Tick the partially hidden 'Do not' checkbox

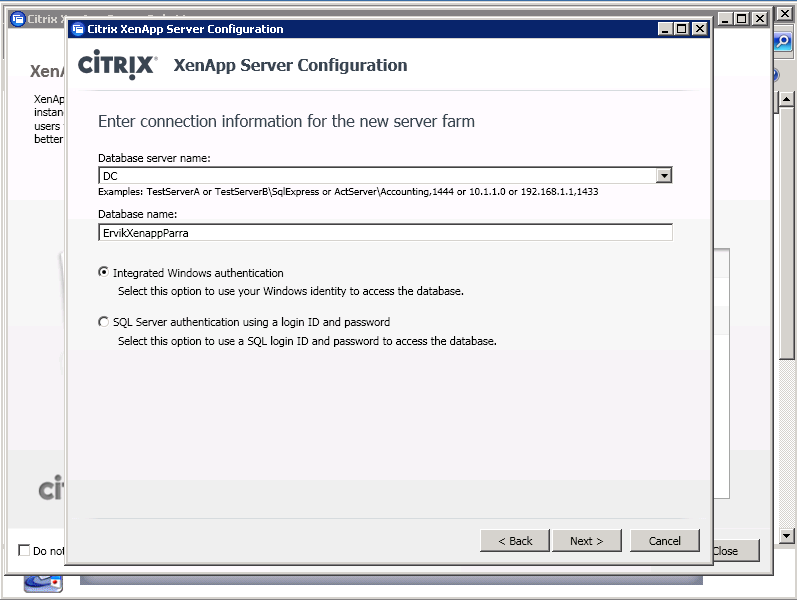coord(24,550)
